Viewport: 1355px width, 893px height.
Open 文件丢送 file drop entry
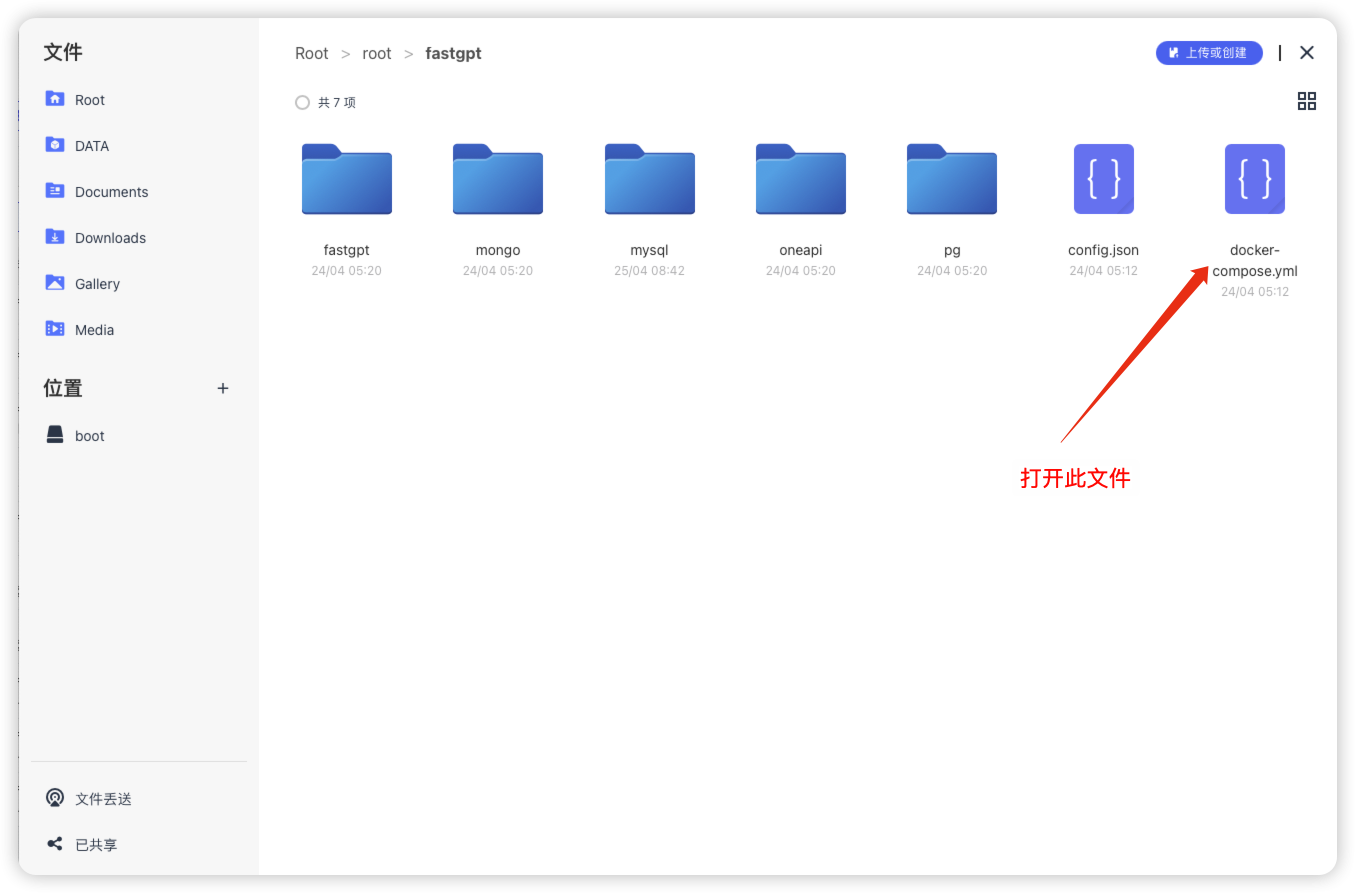click(103, 799)
